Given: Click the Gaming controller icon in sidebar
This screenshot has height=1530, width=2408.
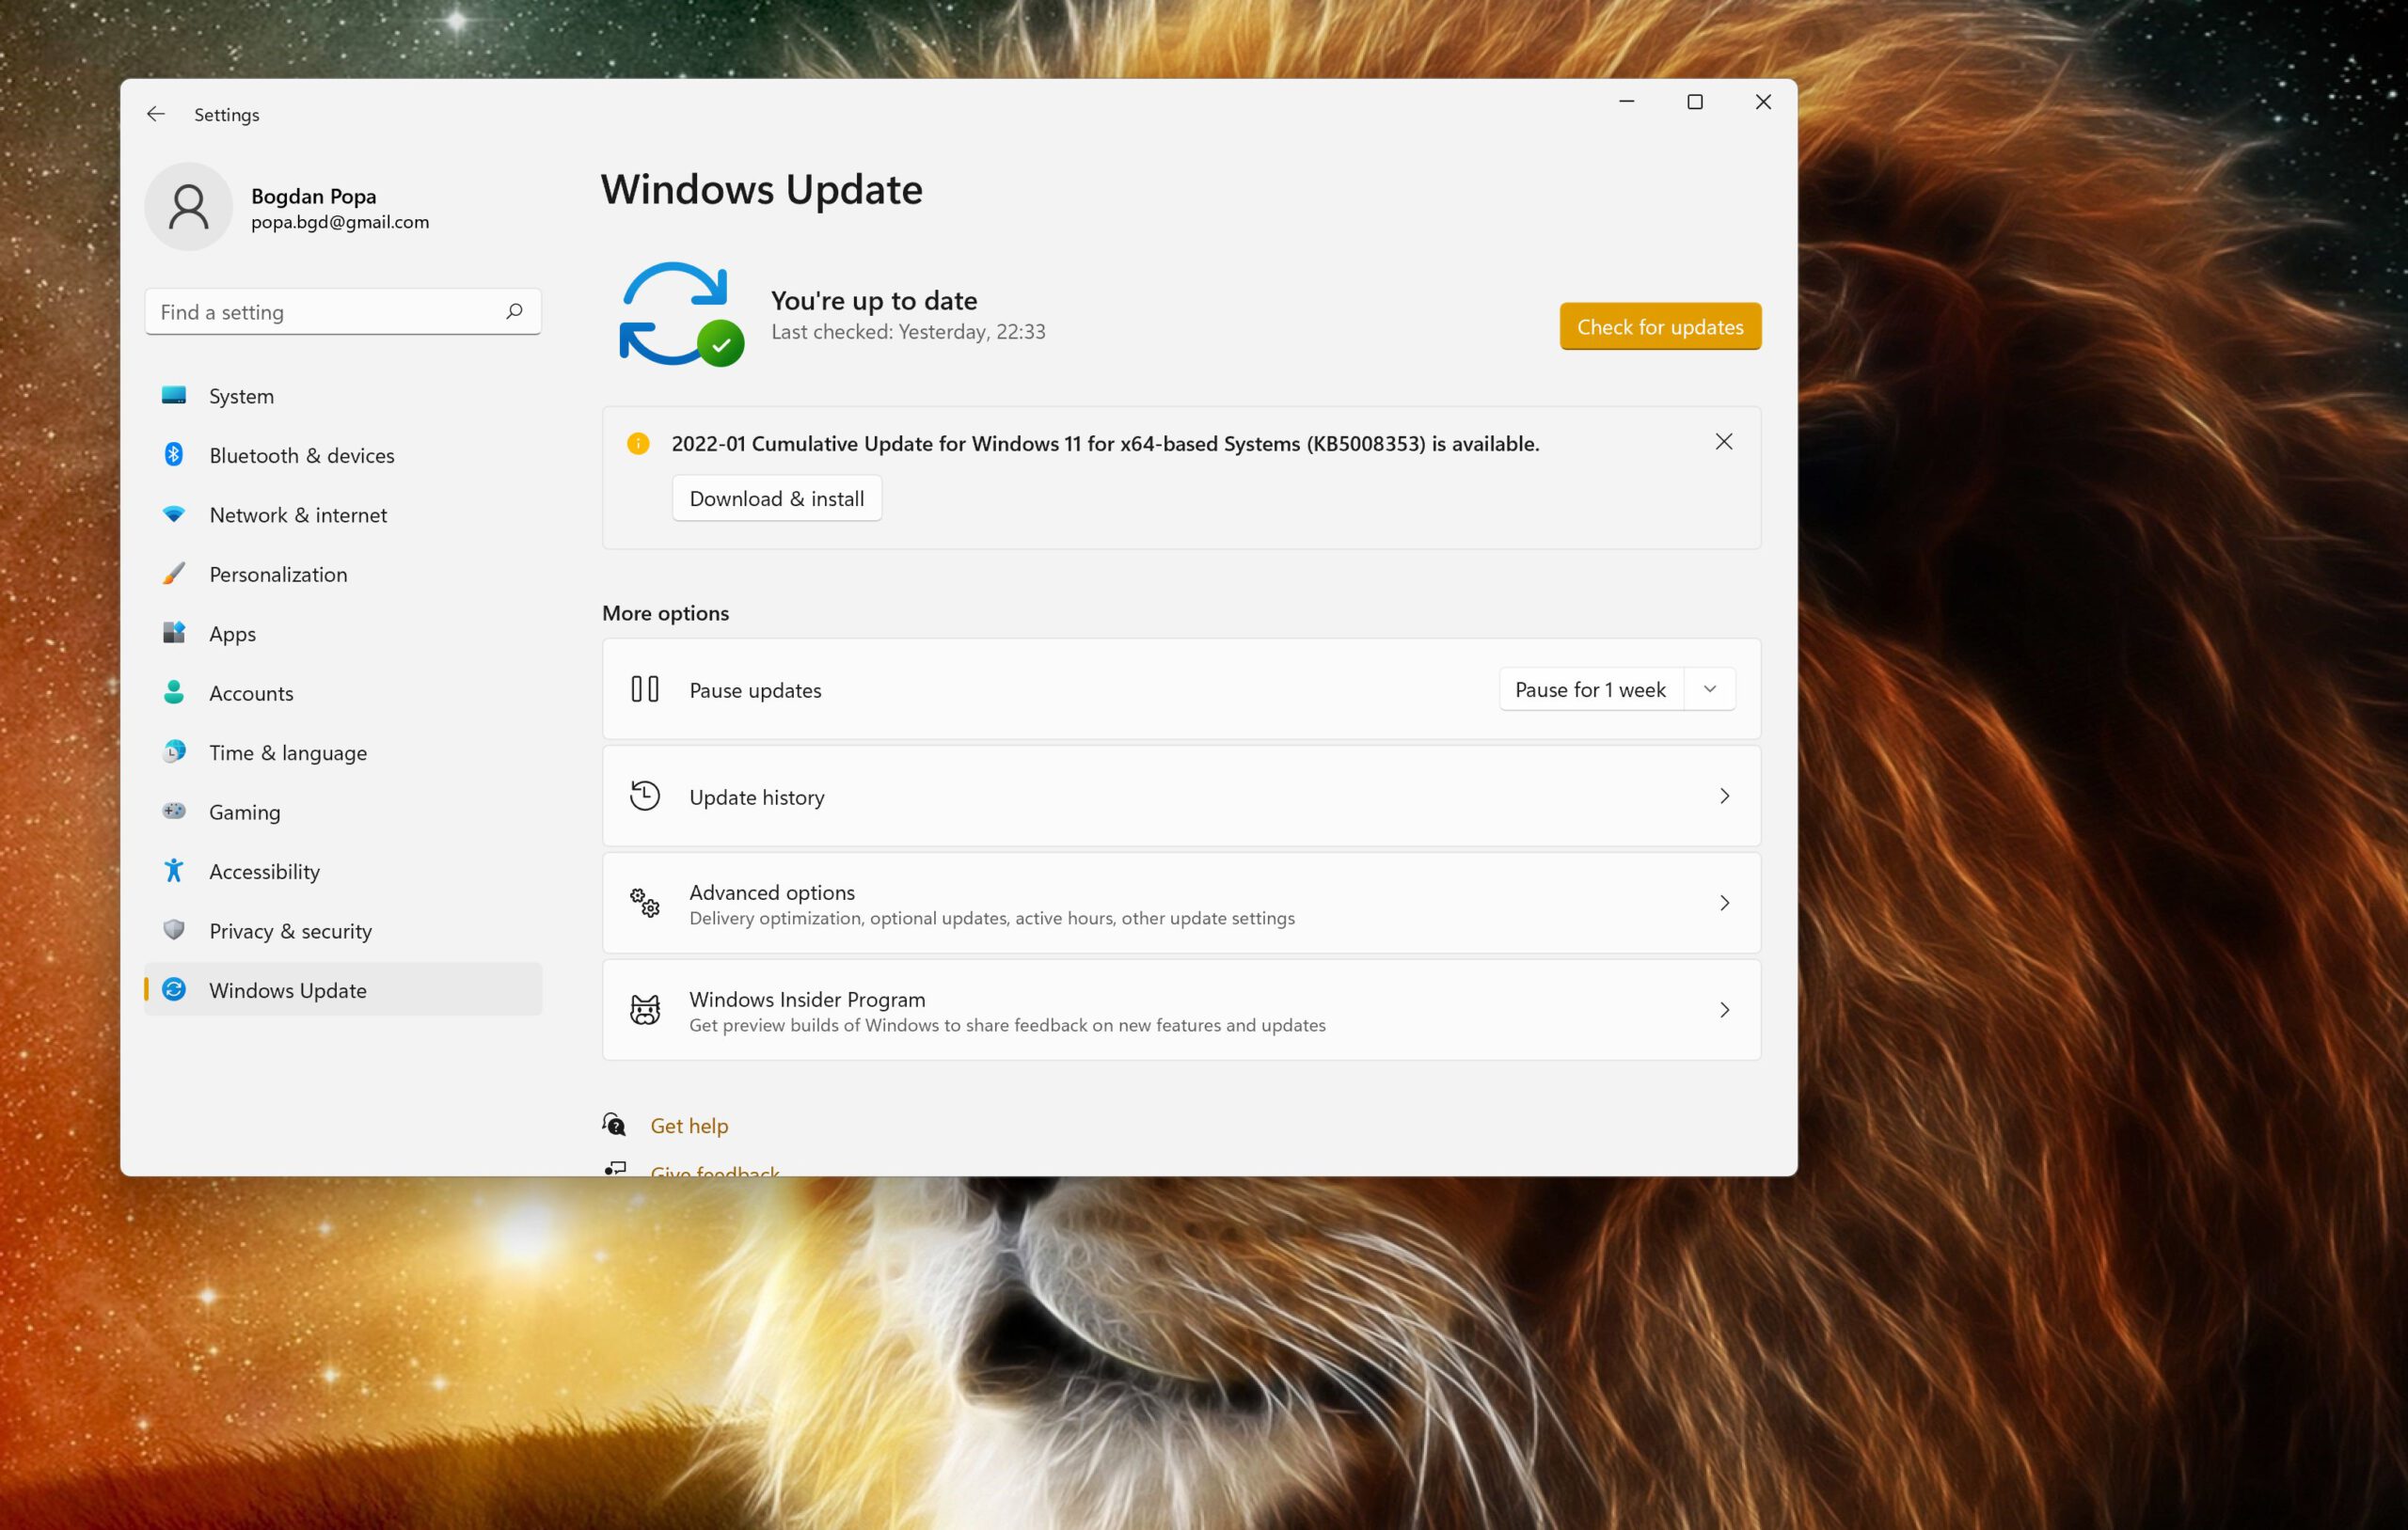Looking at the screenshot, I should (x=174, y=811).
